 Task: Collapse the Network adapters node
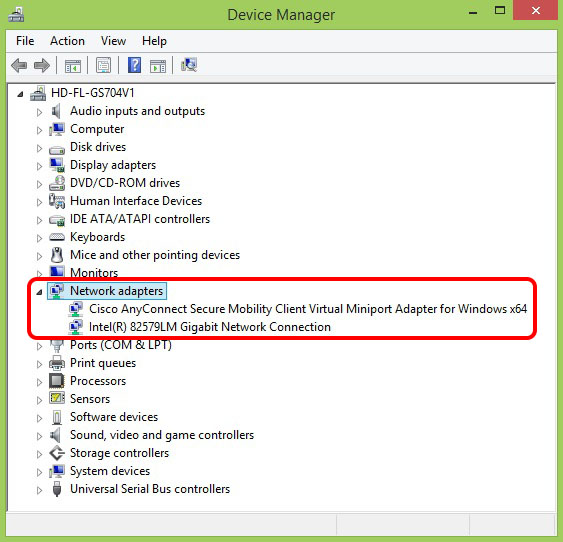[x=39, y=292]
